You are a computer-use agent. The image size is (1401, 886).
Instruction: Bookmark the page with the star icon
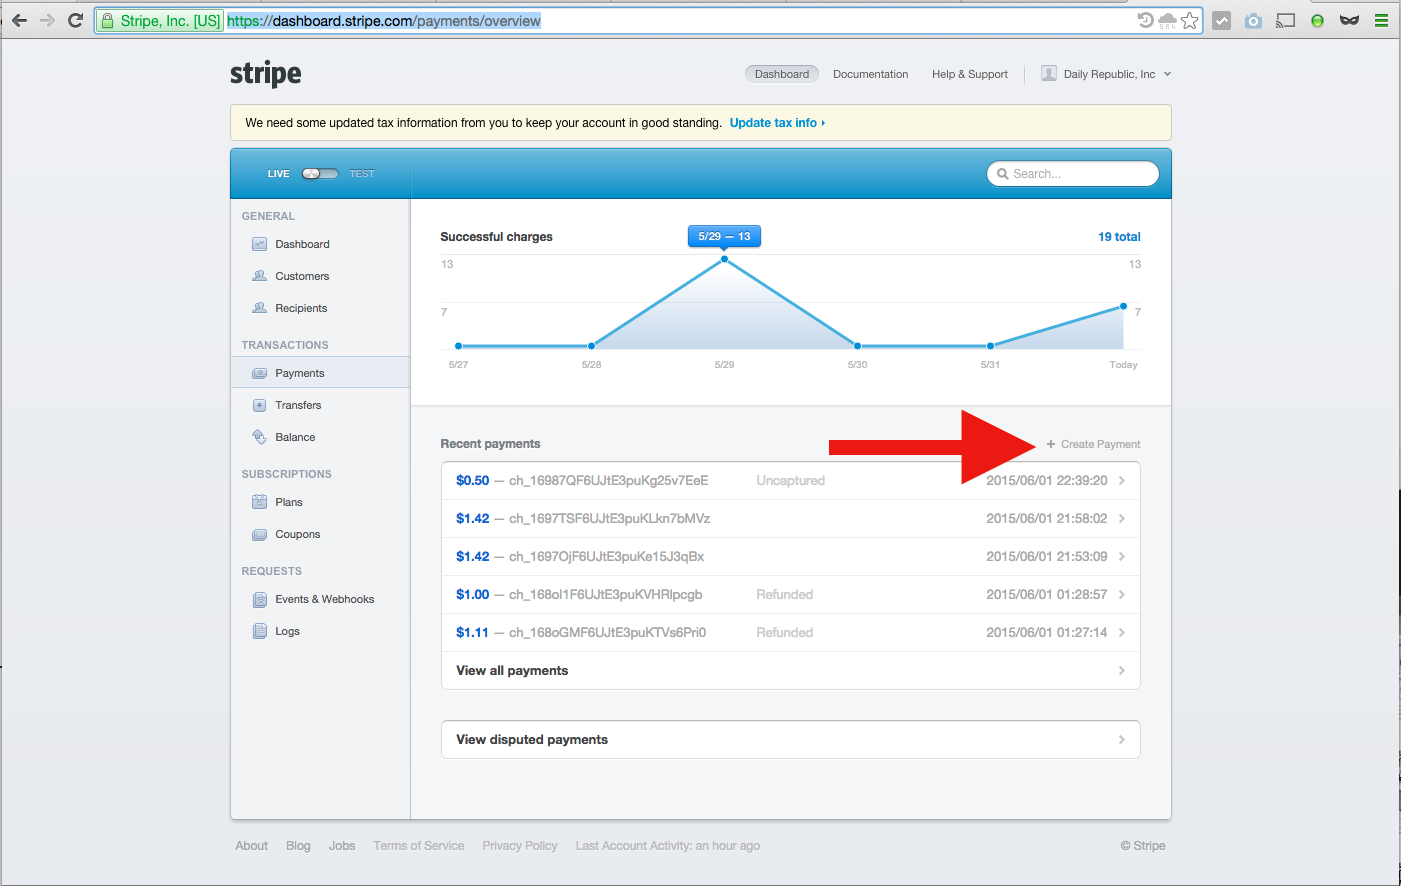1189,21
